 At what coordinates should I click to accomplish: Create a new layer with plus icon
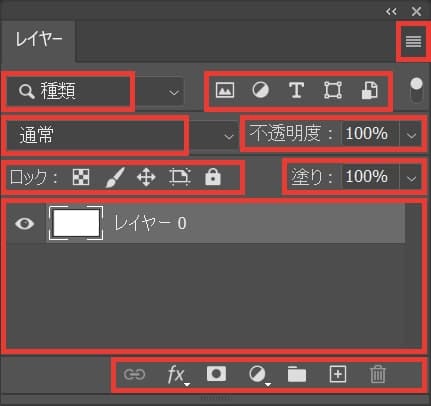tap(338, 374)
